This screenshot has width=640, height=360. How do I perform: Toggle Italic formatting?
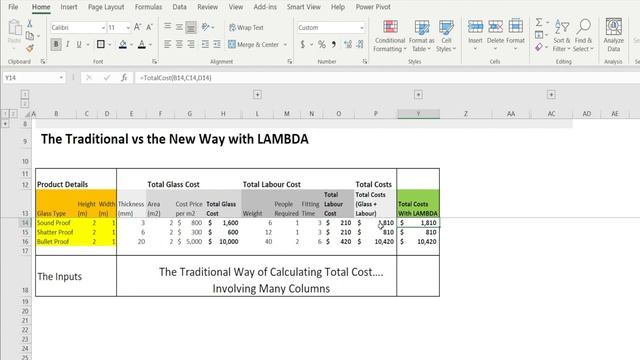(67, 44)
